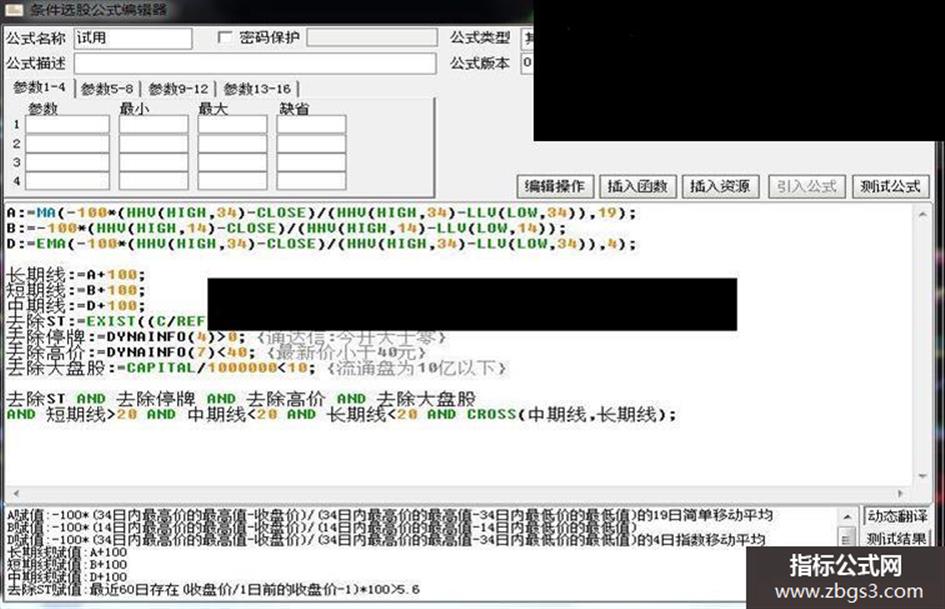Click row 2 最大 value field
945x609 pixels.
point(233,144)
